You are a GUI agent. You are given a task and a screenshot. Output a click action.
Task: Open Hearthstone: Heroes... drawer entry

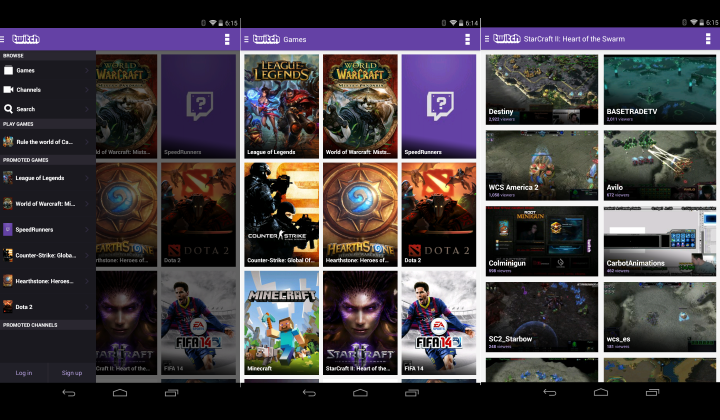48,280
